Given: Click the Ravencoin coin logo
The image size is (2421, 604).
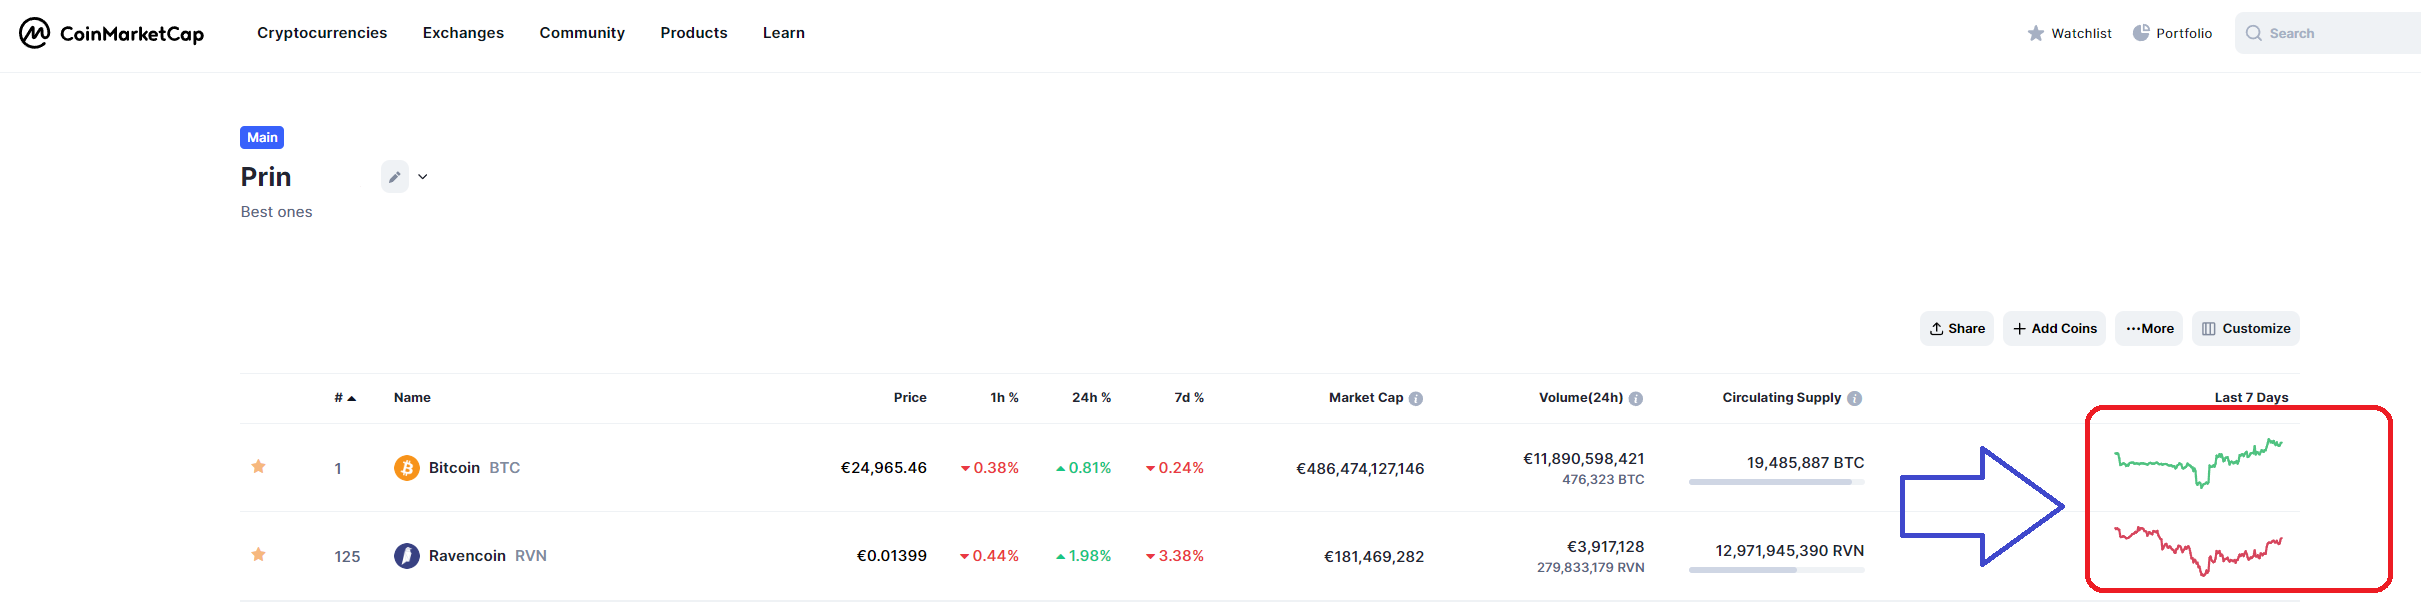Looking at the screenshot, I should pyautogui.click(x=407, y=556).
